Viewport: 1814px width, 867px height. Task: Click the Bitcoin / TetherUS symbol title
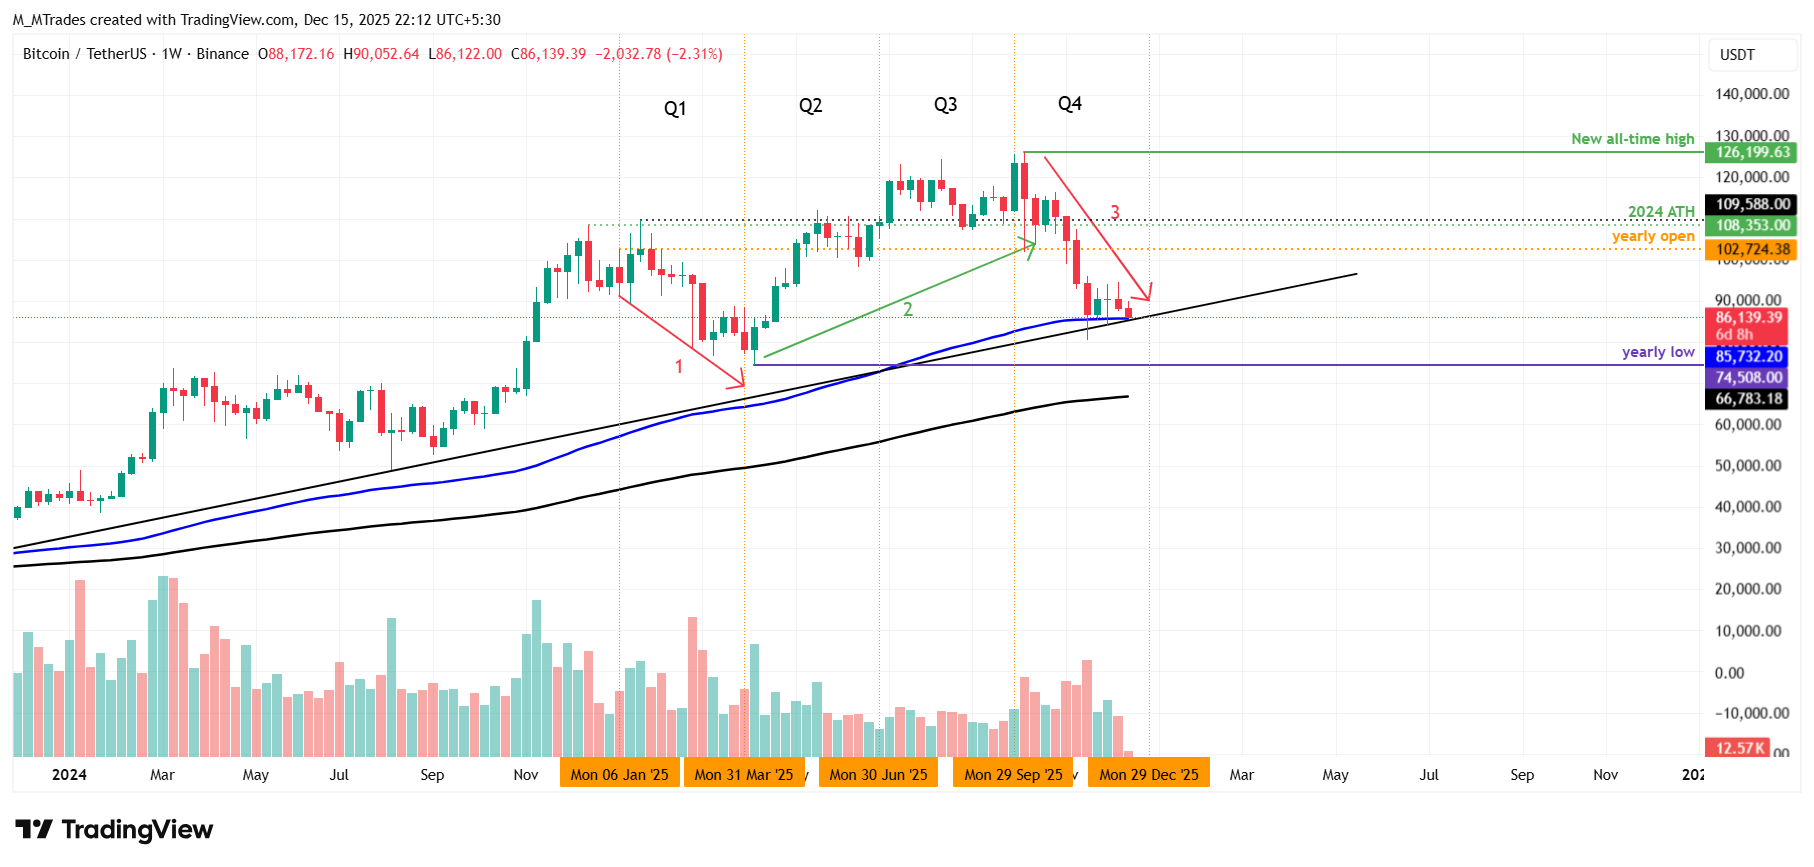coord(85,54)
